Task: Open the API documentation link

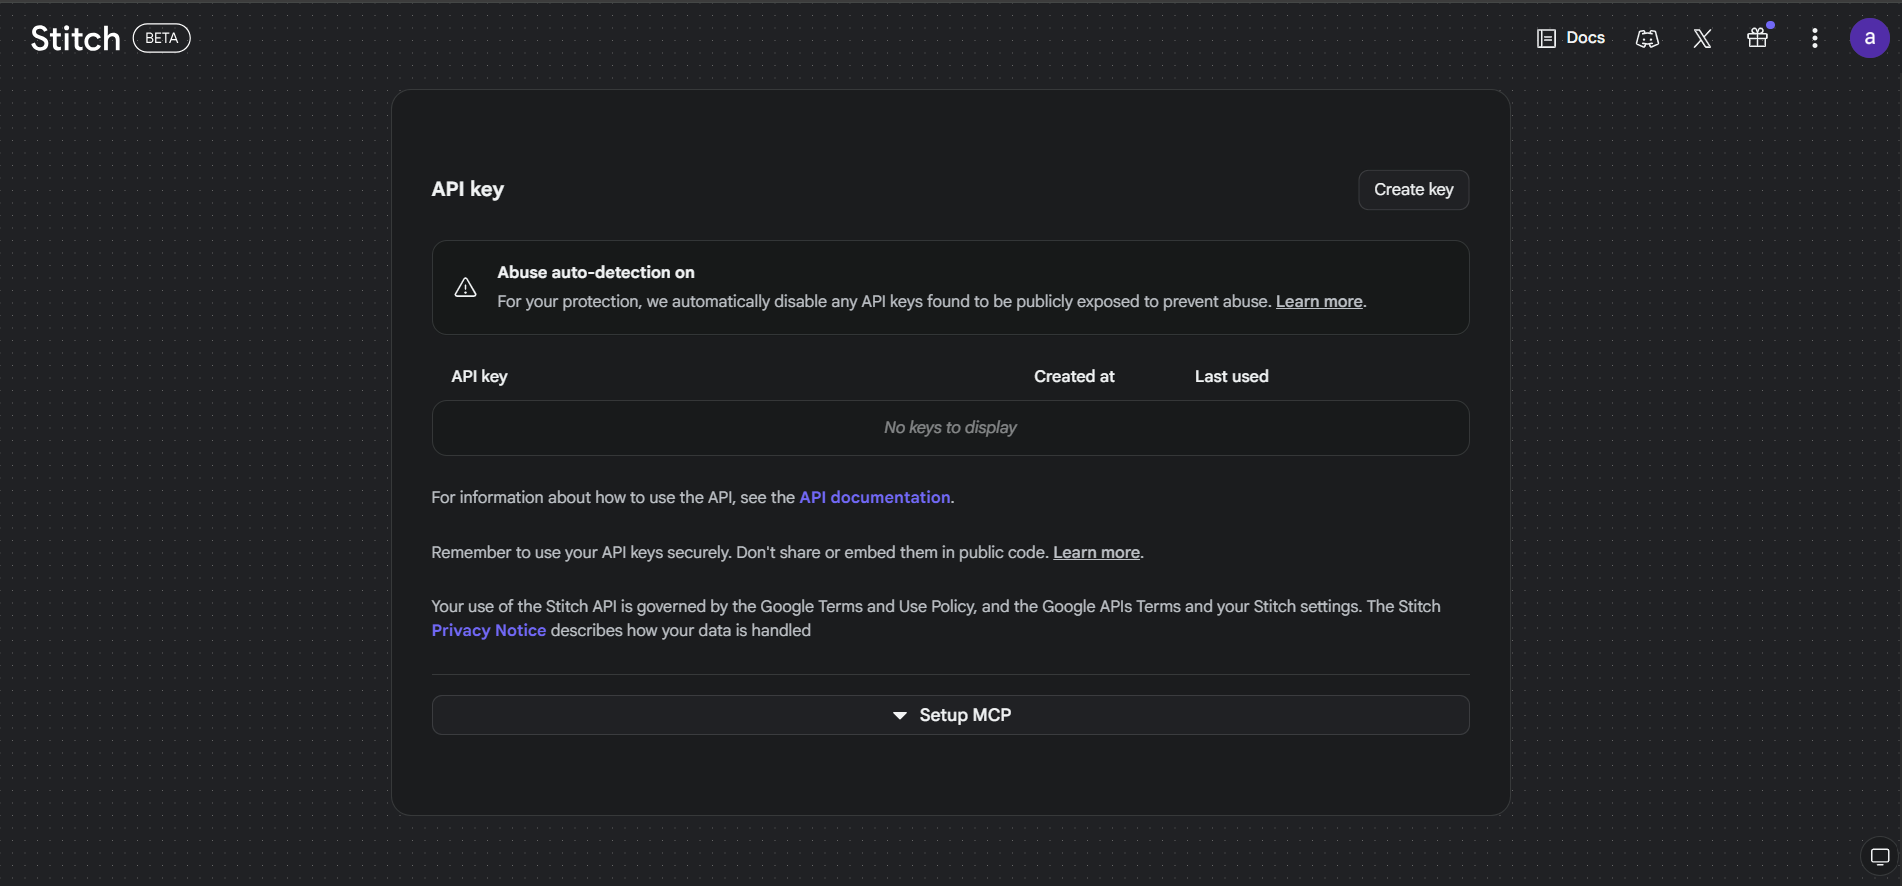Action: 875,497
